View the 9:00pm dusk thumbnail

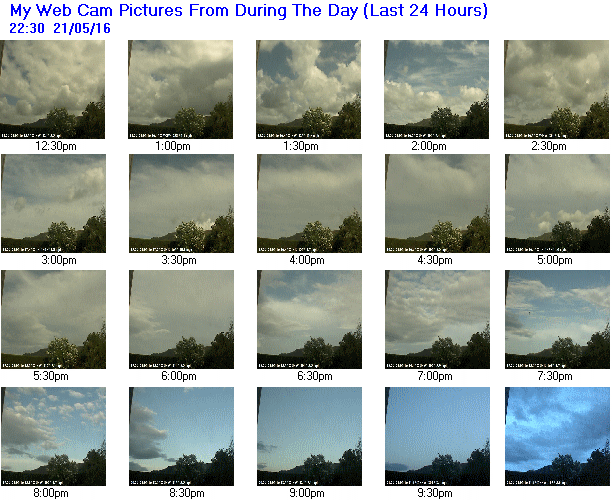coord(310,437)
